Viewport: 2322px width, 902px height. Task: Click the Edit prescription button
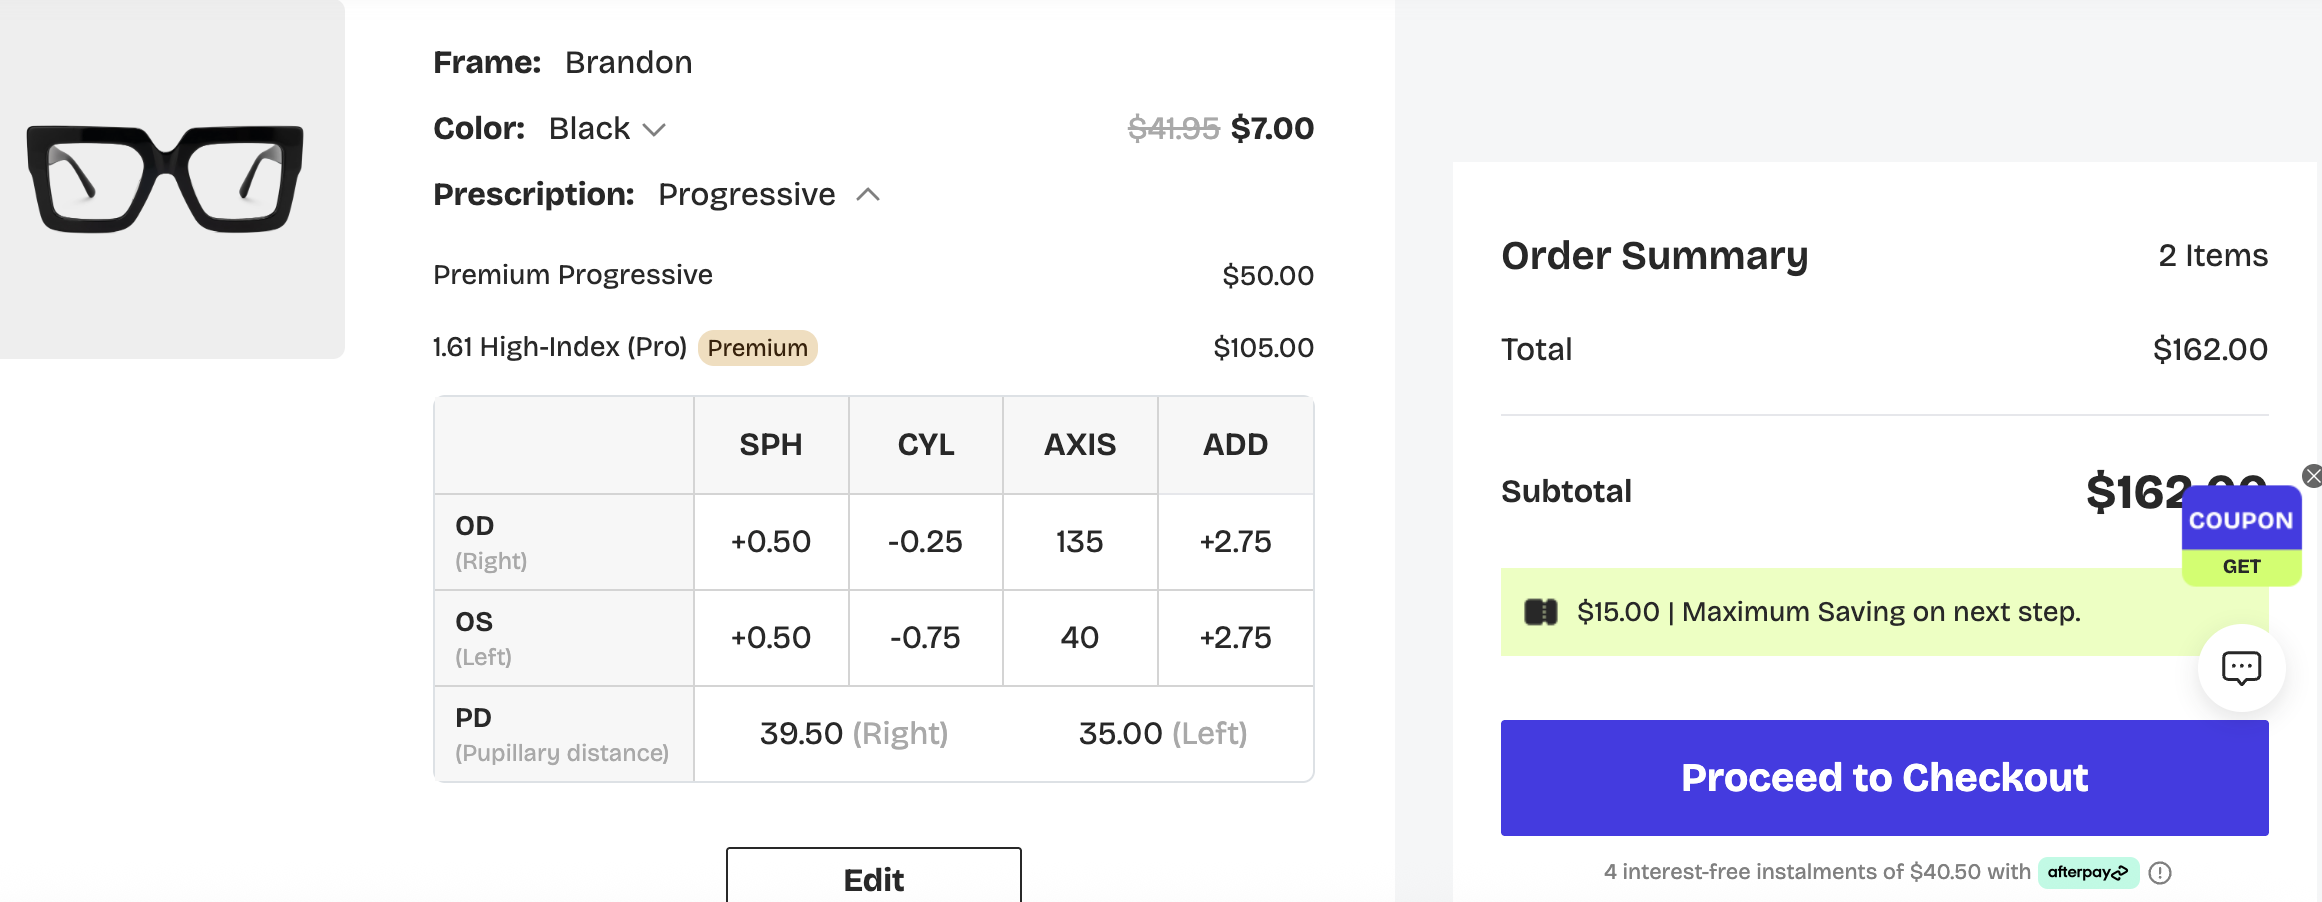pos(873,878)
